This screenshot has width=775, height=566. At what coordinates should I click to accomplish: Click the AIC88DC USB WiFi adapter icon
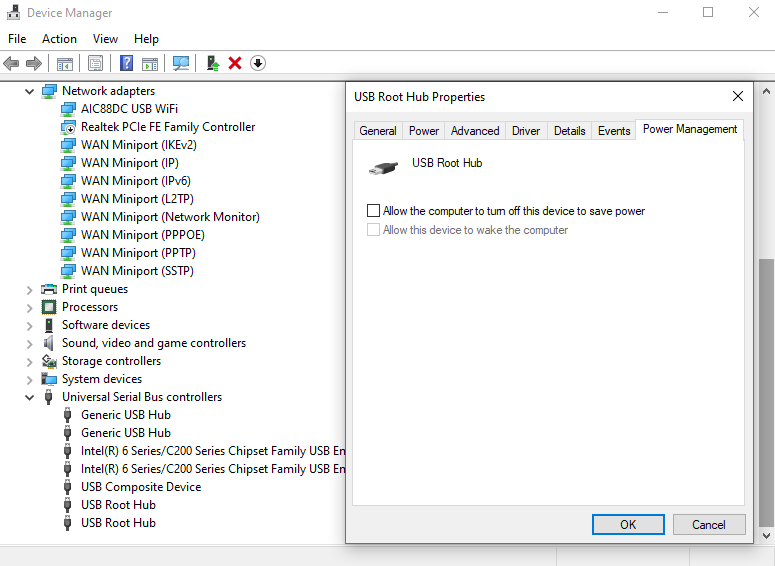68,109
